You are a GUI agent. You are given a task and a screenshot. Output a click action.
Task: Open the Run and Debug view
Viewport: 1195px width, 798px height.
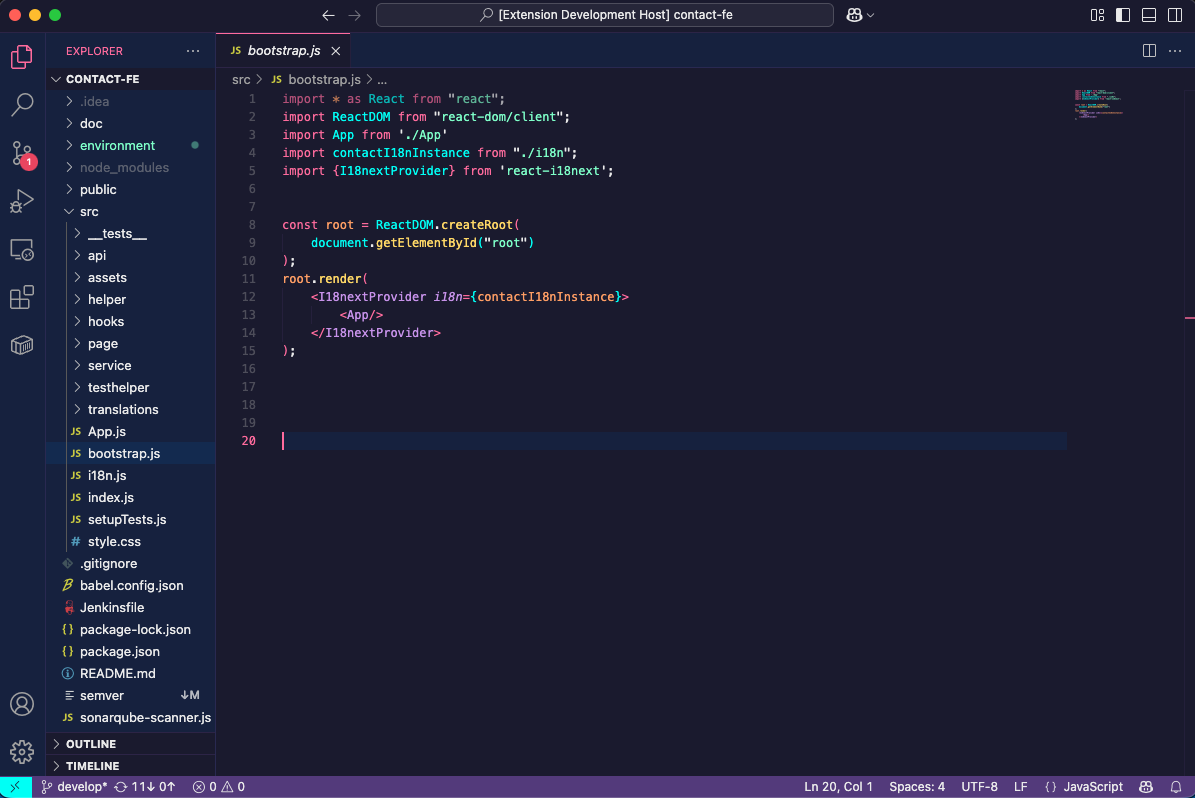tap(22, 201)
